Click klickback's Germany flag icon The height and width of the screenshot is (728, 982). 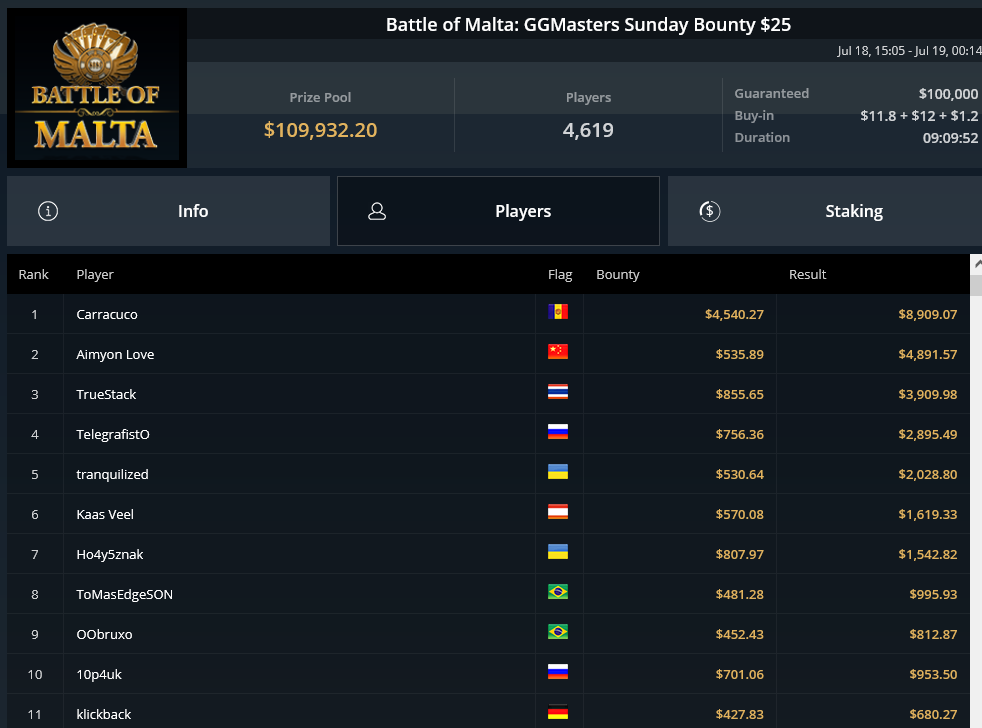(x=557, y=712)
